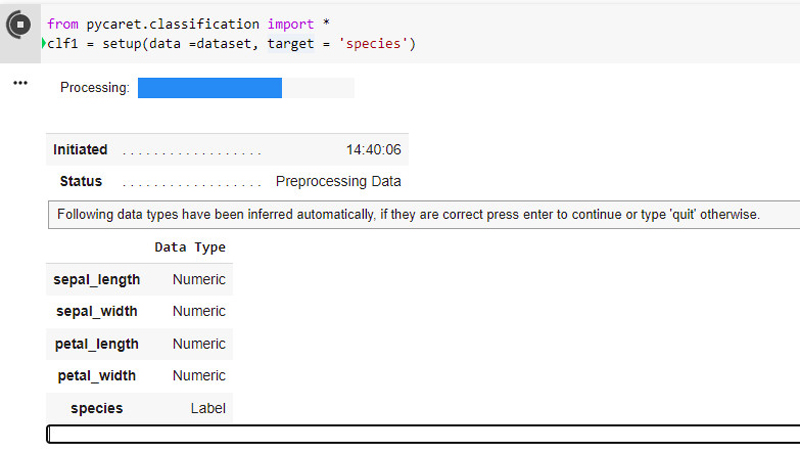The image size is (800, 452).
Task: Select the species row label
Action: click(x=97, y=408)
